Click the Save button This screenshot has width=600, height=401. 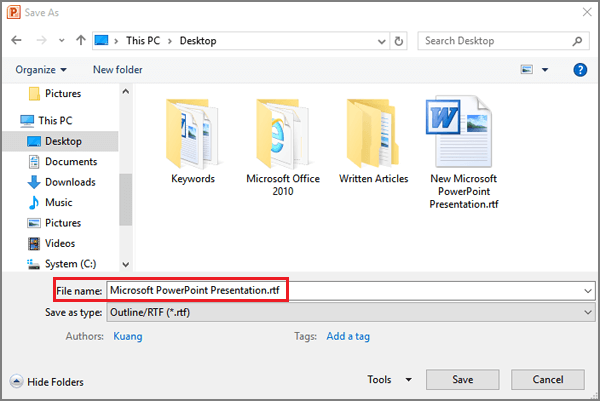pyautogui.click(x=463, y=380)
